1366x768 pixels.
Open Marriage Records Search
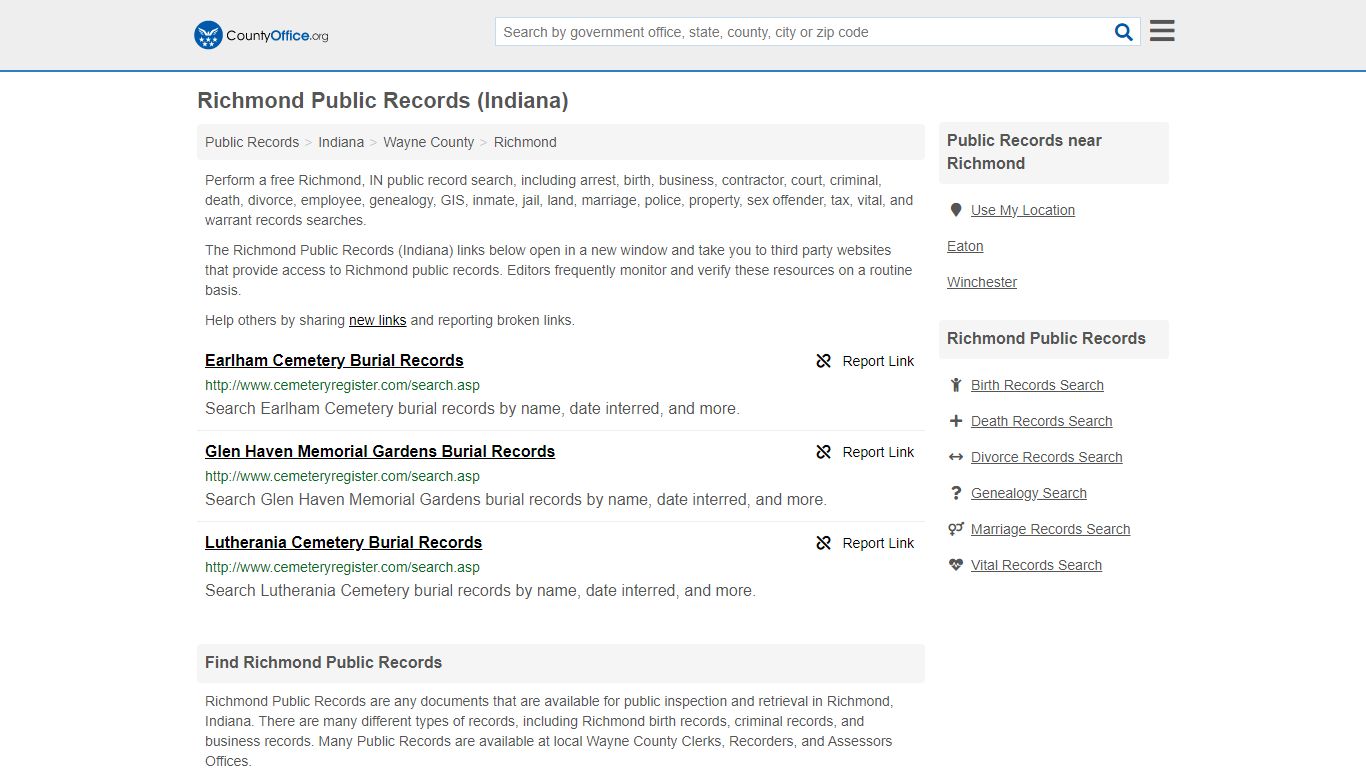1050,529
